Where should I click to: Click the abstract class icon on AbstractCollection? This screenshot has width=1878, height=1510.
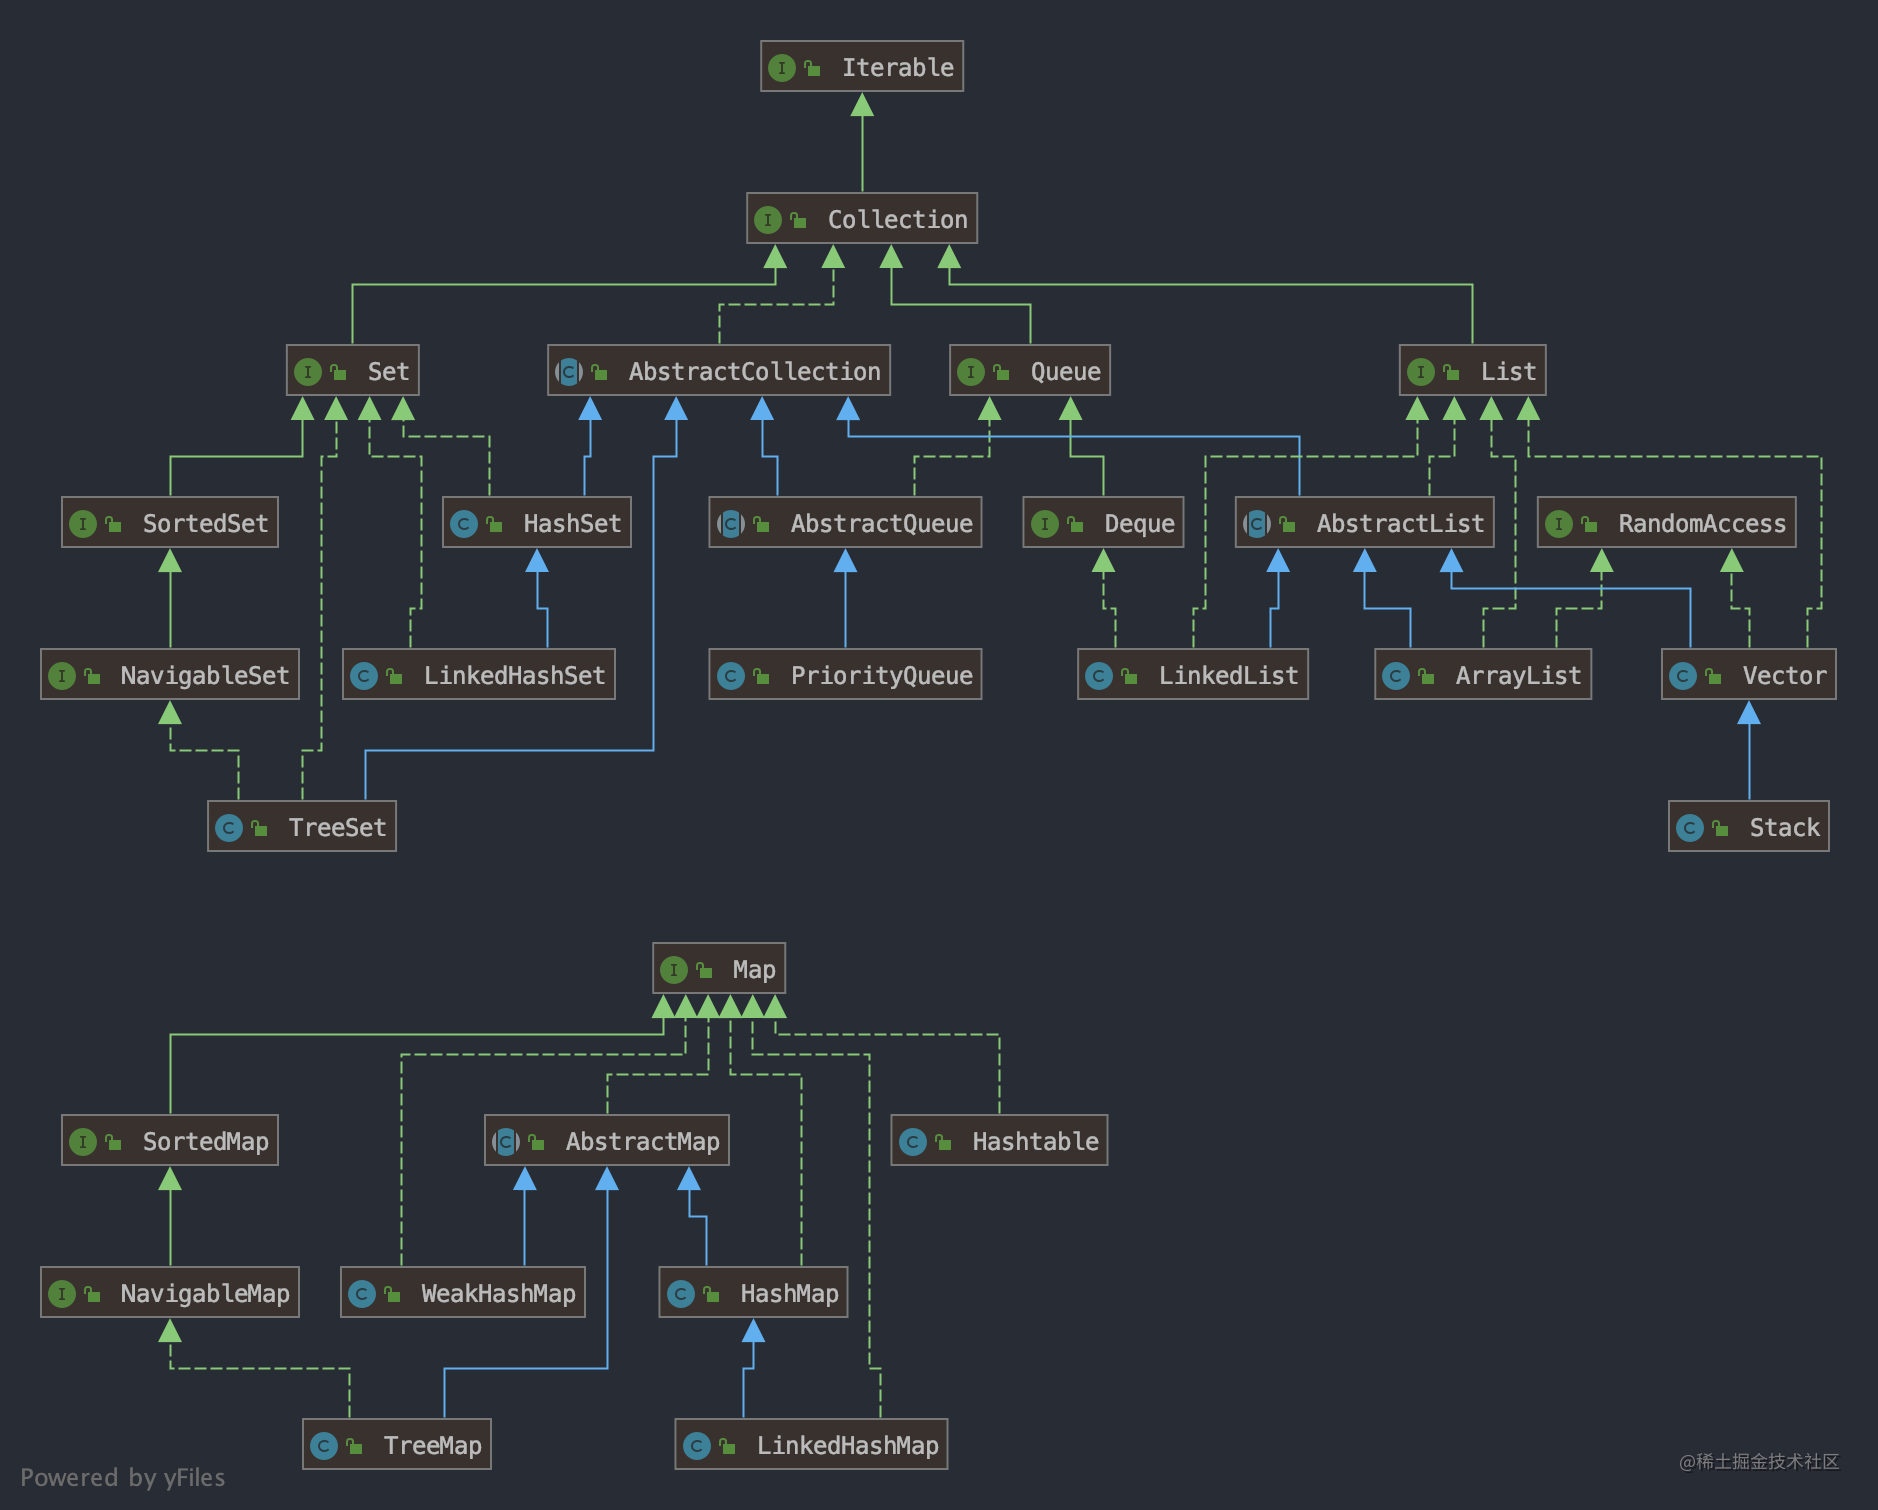[x=567, y=371]
